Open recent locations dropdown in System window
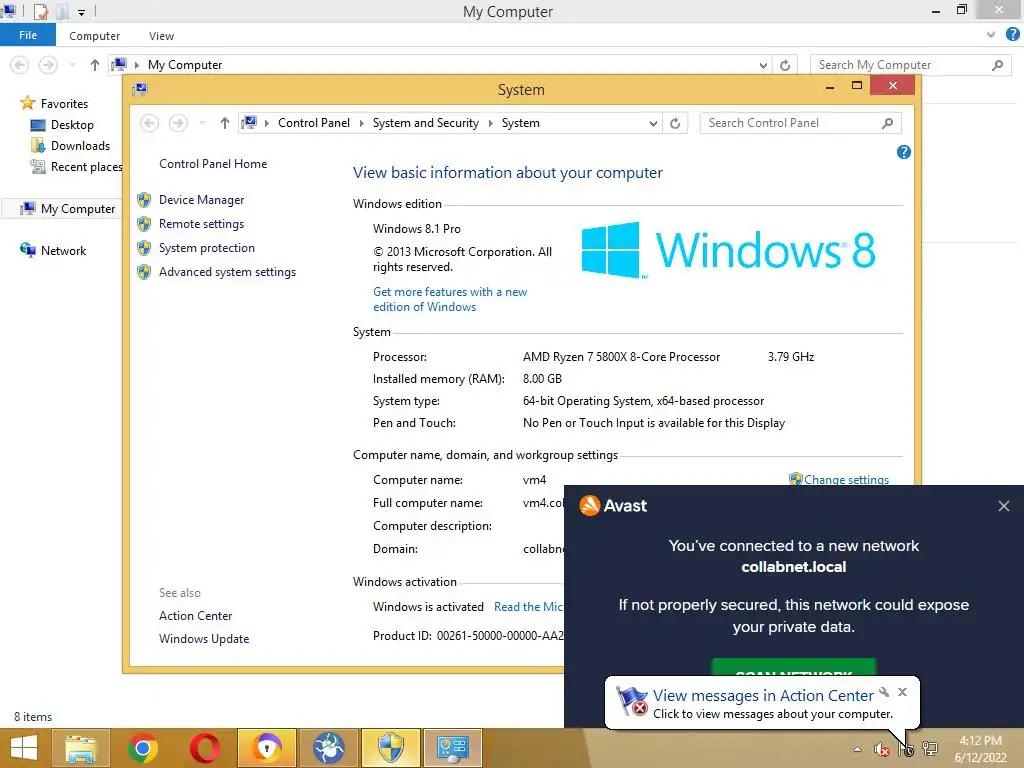1024x768 pixels. point(202,123)
